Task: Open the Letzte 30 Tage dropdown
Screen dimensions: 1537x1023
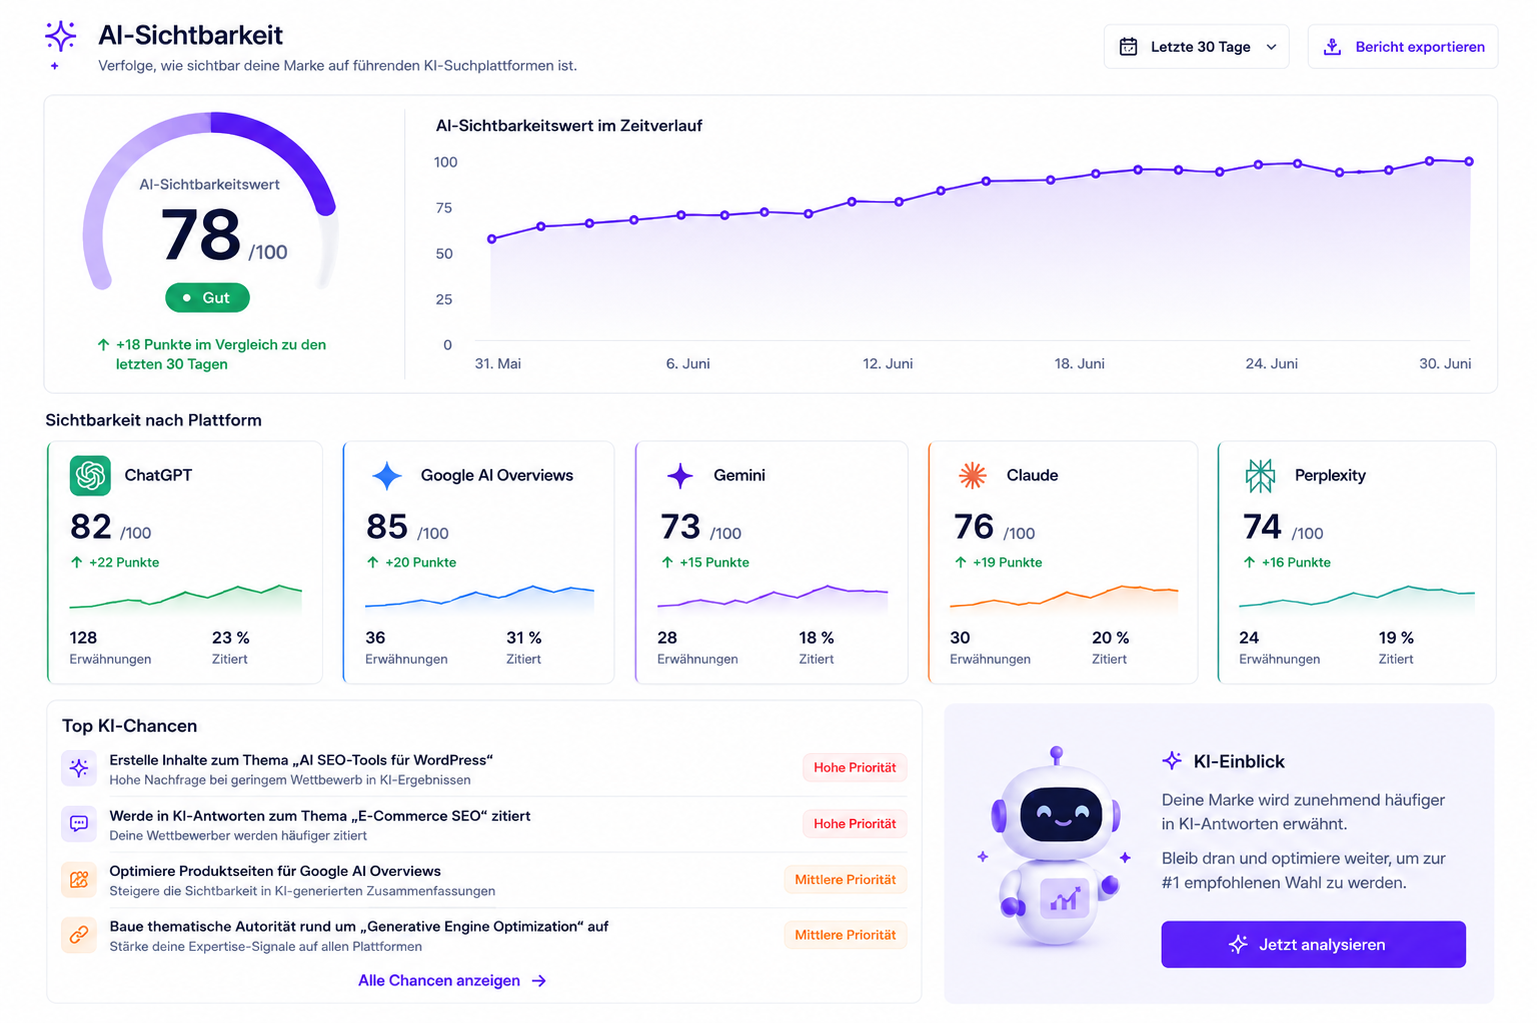Action: tap(1196, 47)
